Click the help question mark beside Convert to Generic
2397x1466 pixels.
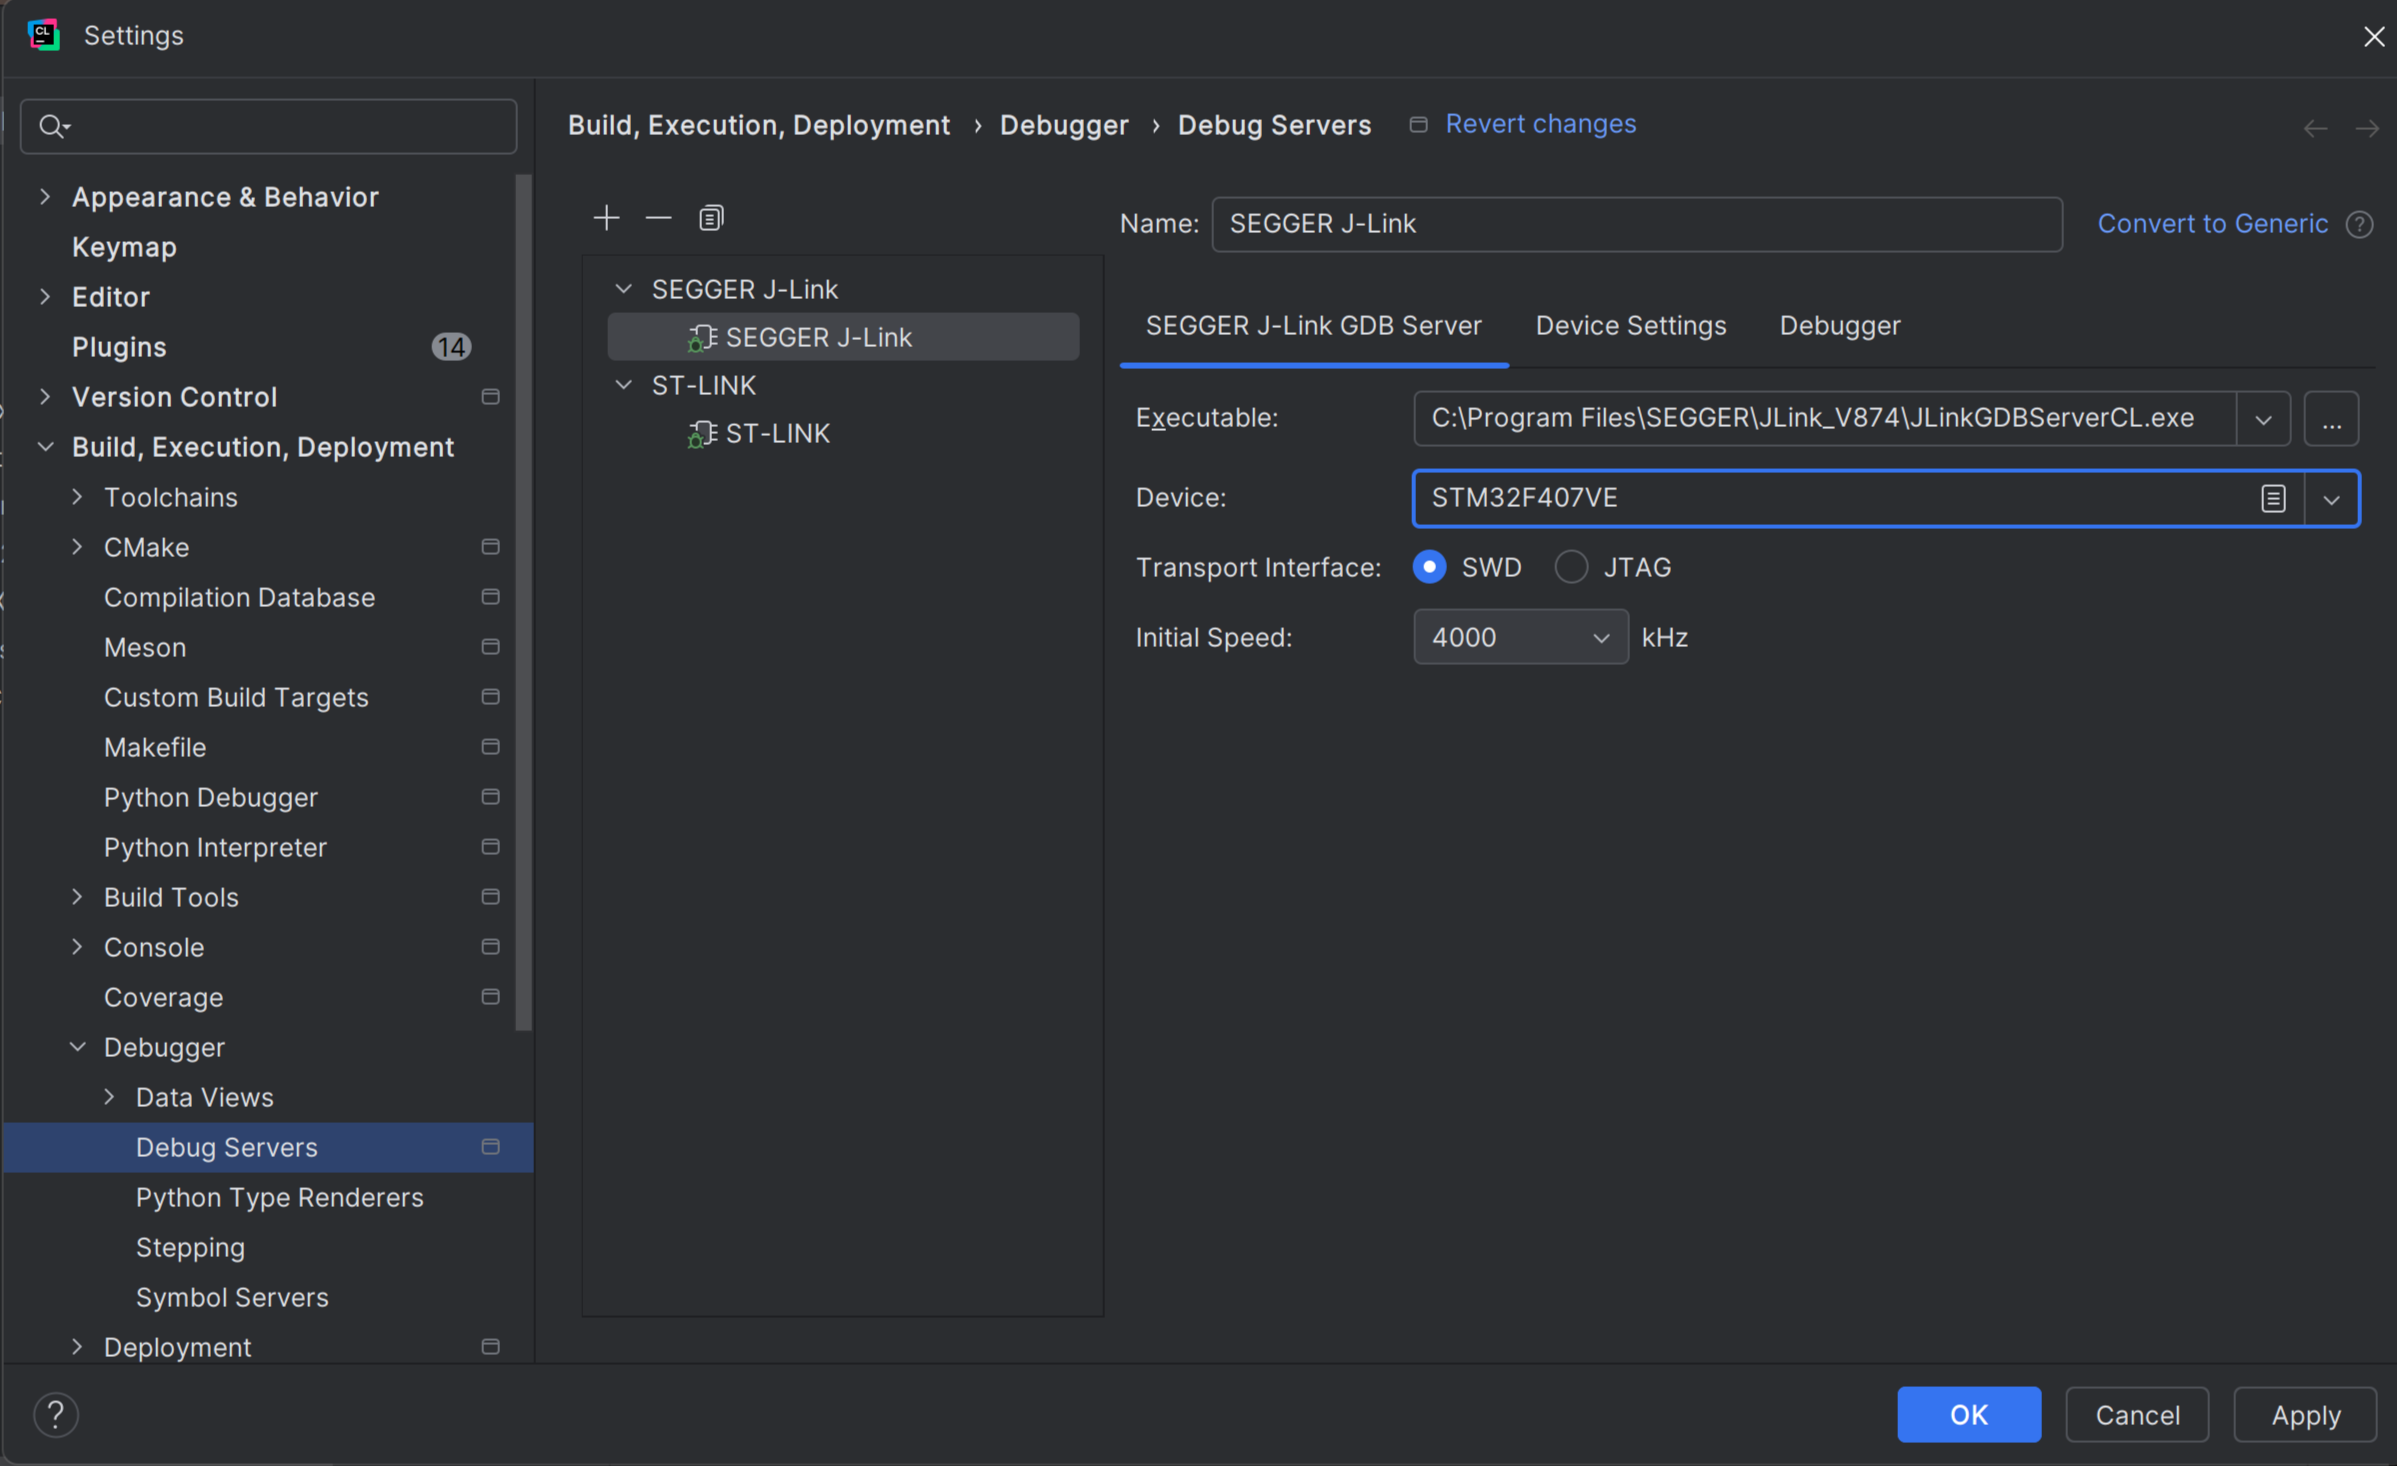click(x=2360, y=224)
